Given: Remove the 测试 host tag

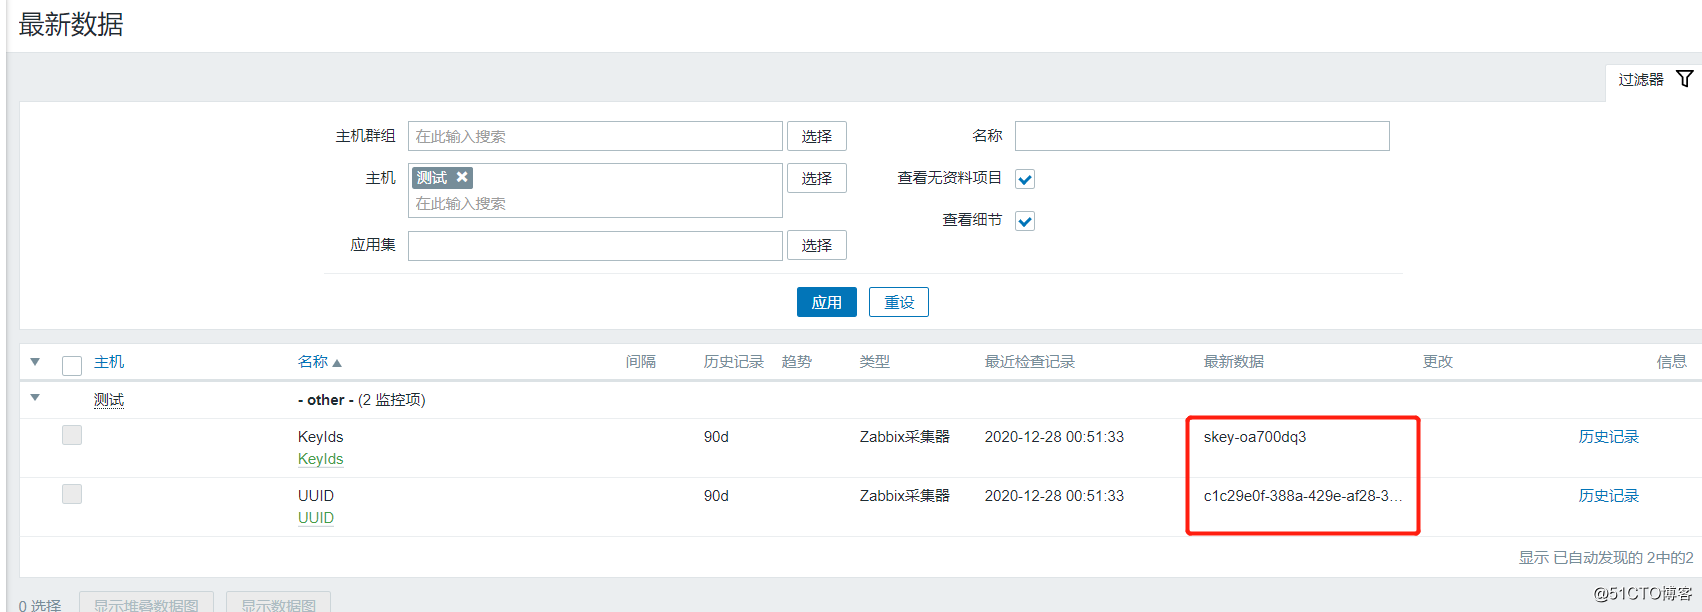Looking at the screenshot, I should 462,177.
